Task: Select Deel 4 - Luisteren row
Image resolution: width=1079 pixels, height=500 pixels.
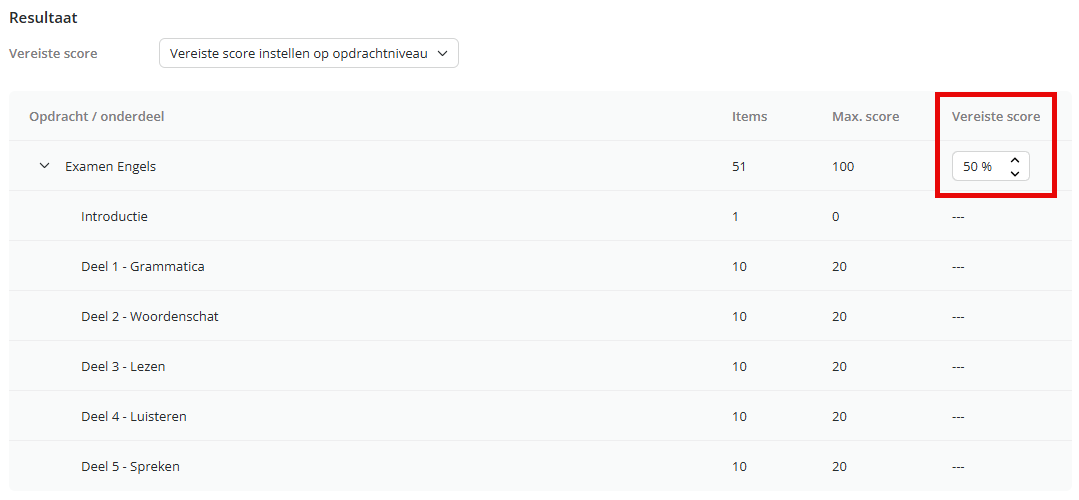Action: (x=540, y=416)
